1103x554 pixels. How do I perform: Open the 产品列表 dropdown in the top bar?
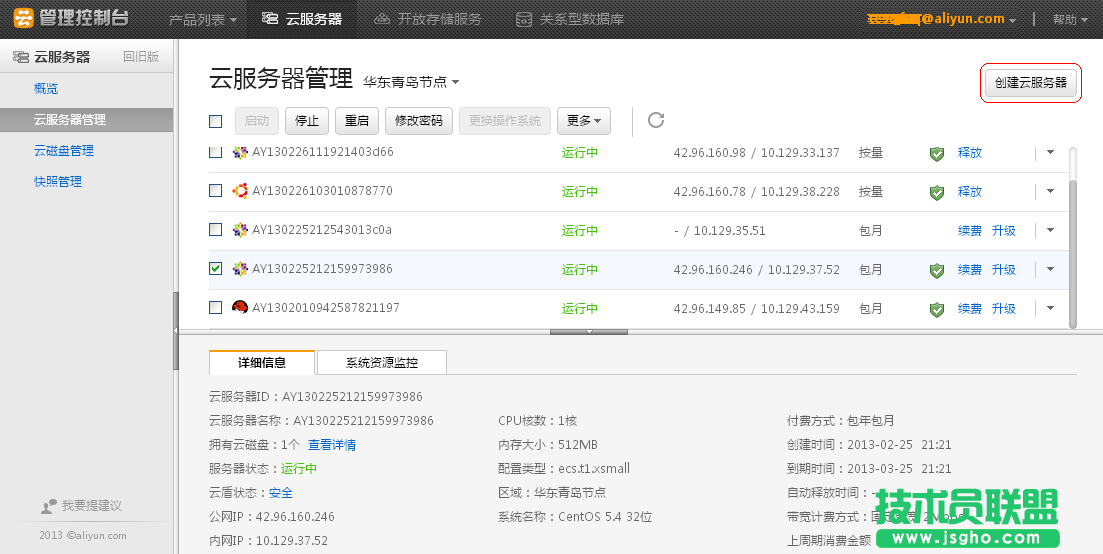(x=203, y=19)
